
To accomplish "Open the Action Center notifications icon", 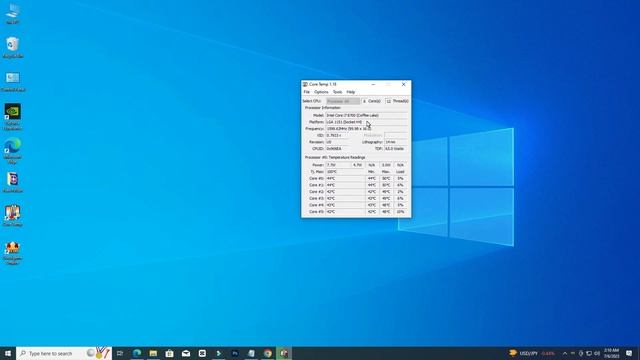I will 629,353.
